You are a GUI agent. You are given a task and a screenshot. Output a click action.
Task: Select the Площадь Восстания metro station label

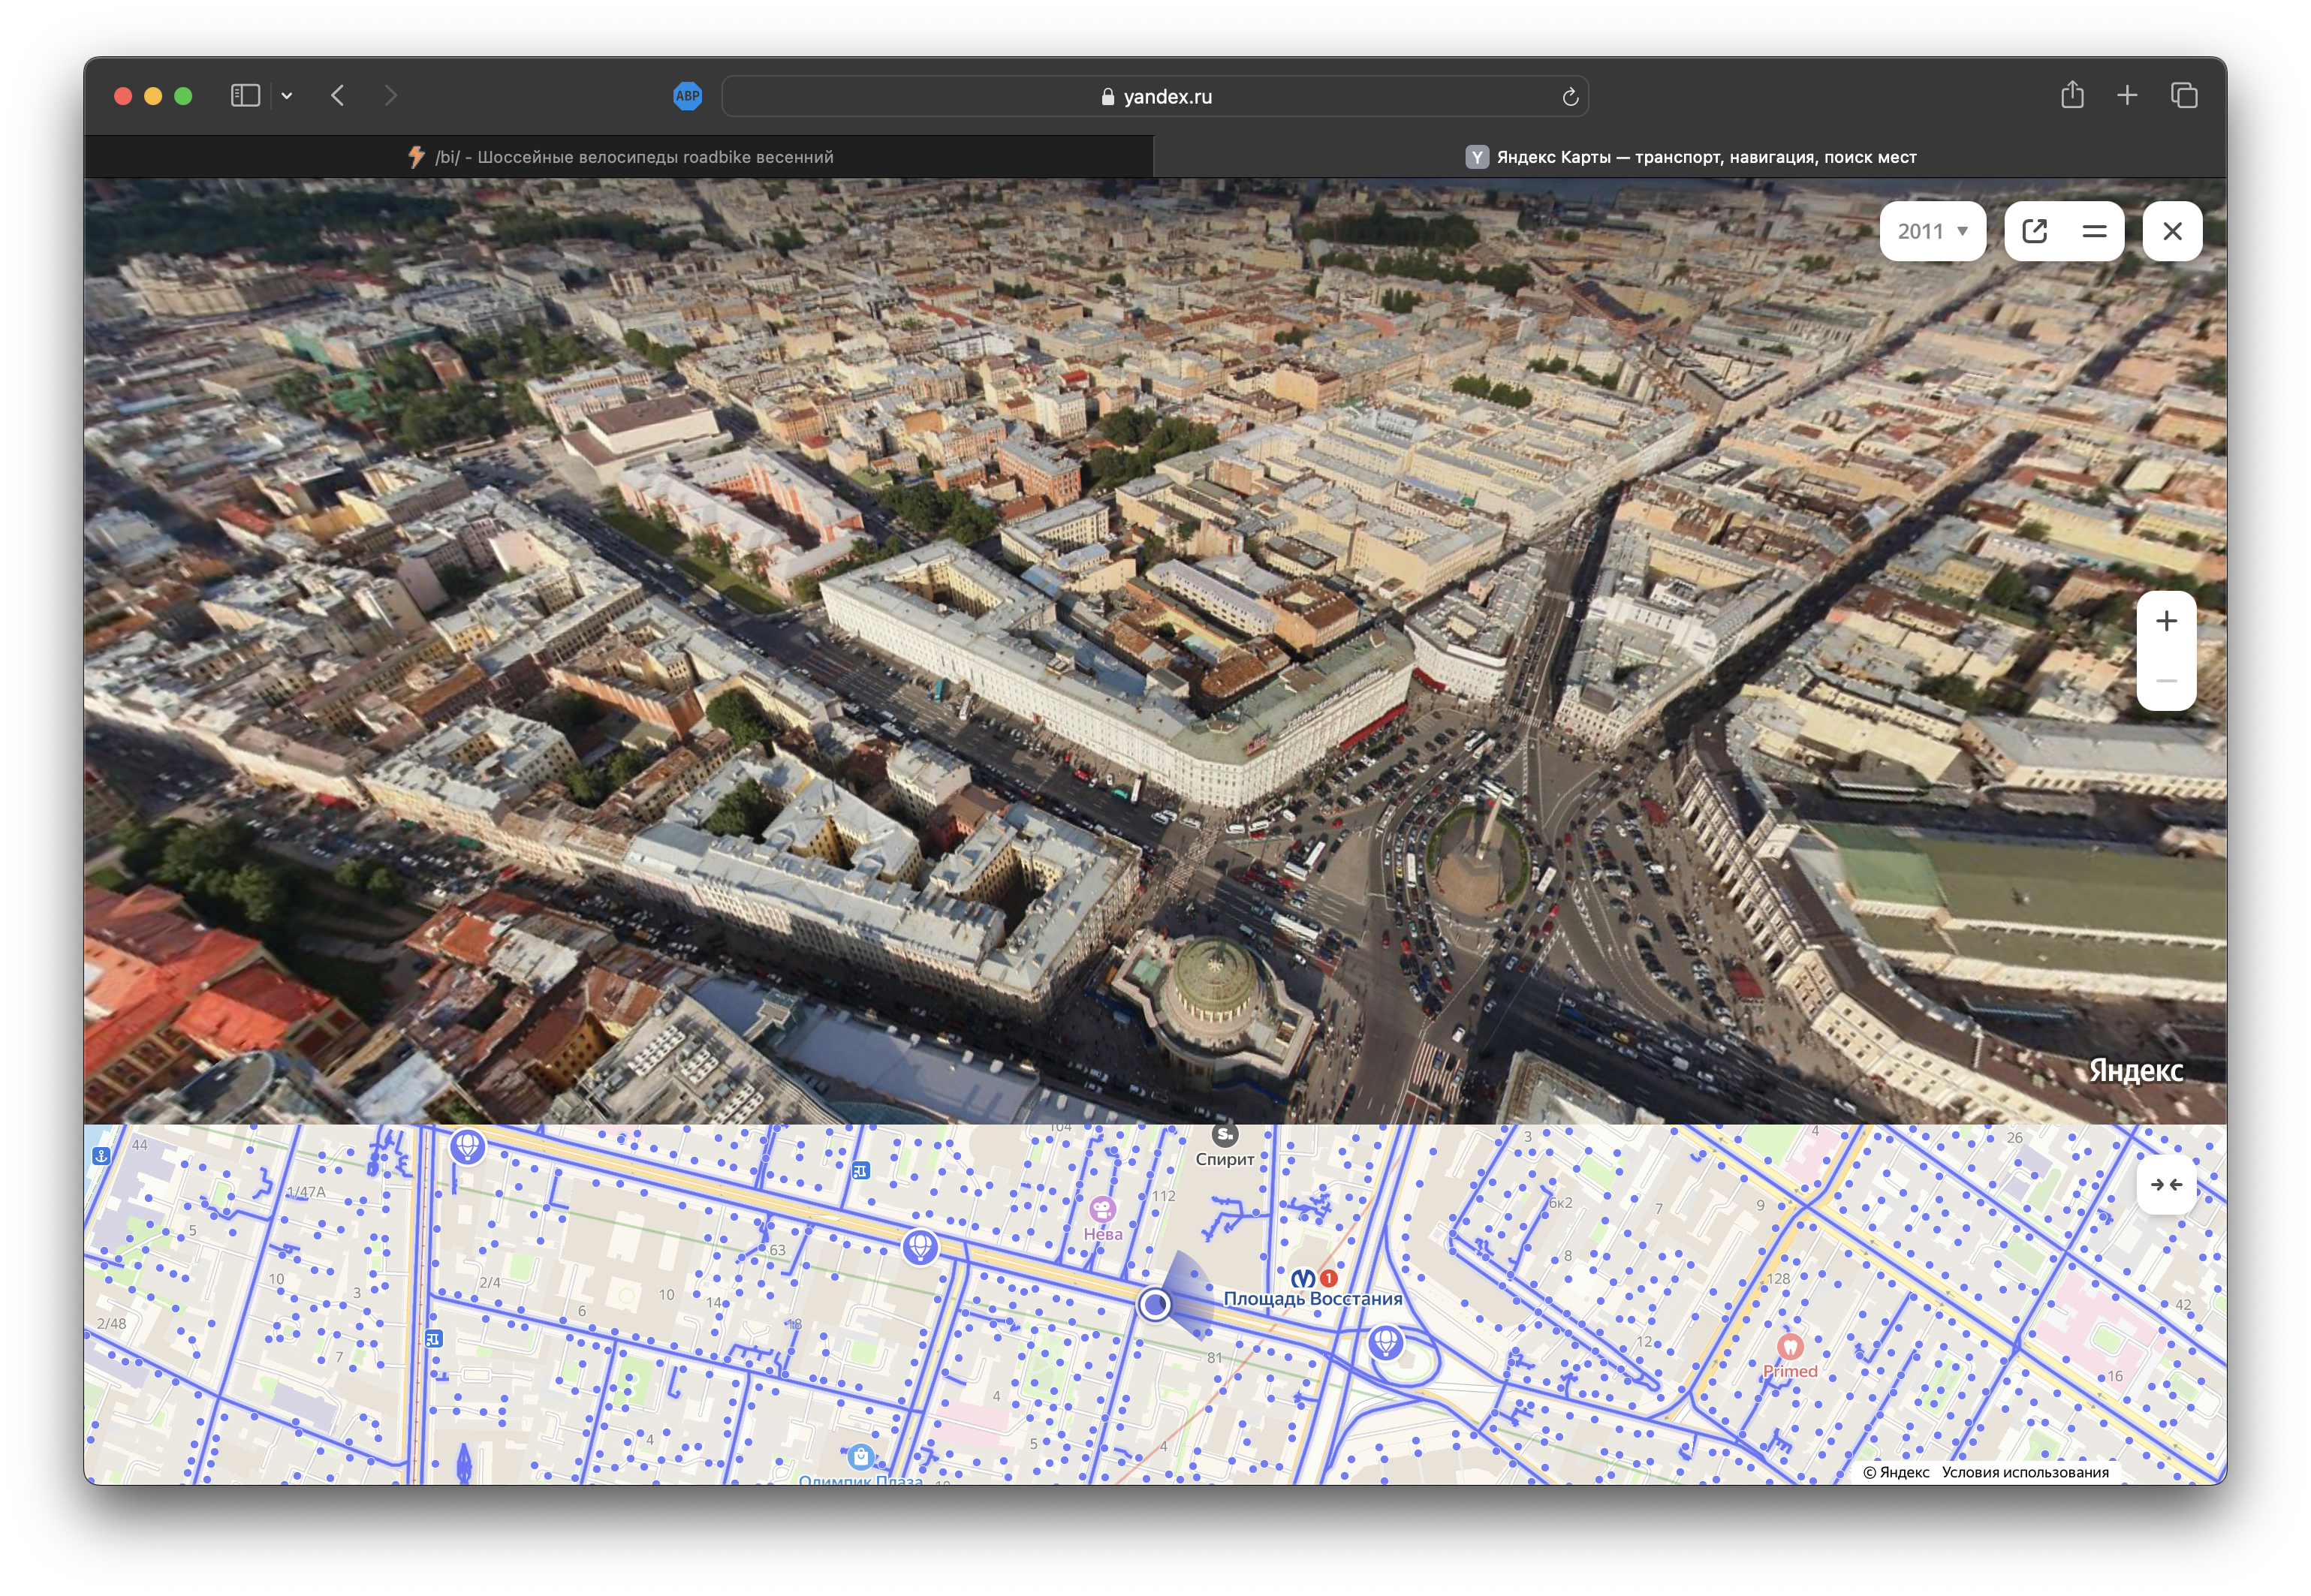click(x=1312, y=1298)
